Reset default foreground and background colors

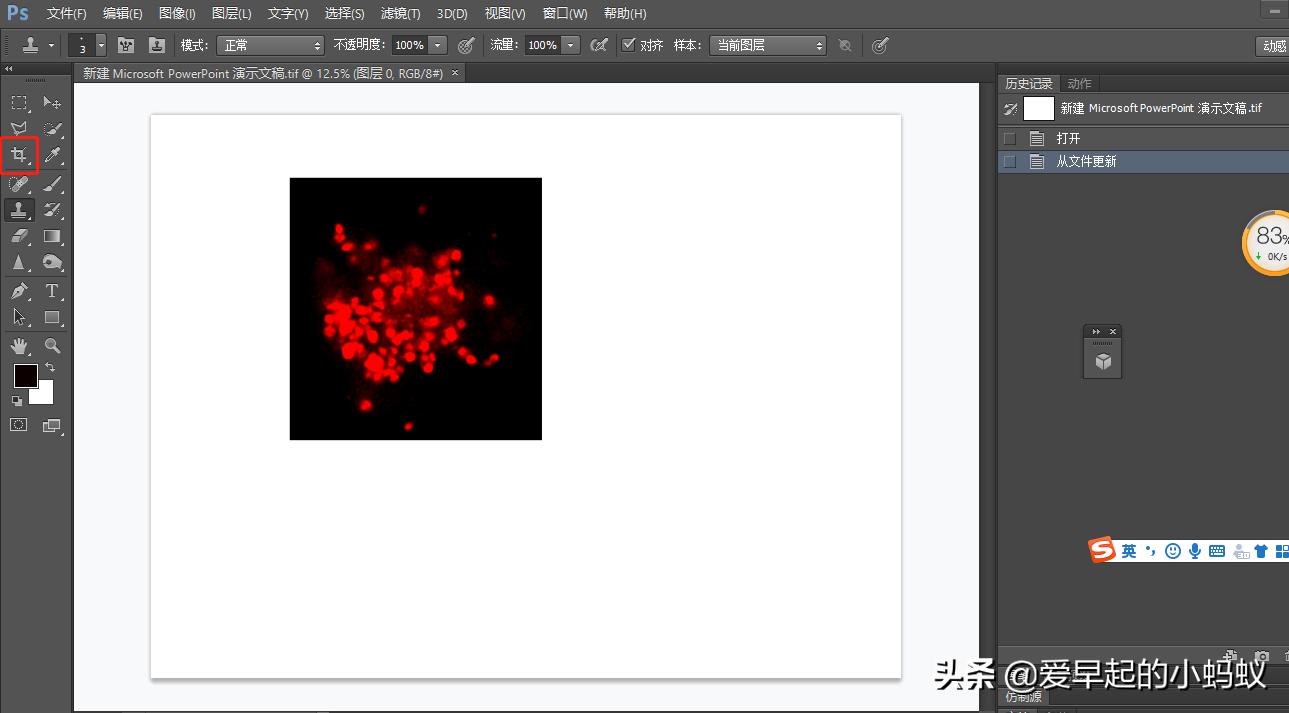point(17,401)
